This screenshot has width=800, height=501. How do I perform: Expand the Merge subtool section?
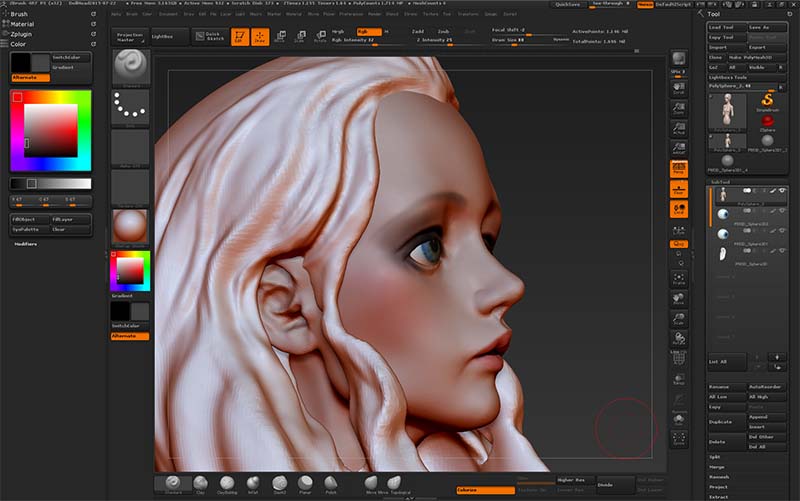(x=717, y=467)
